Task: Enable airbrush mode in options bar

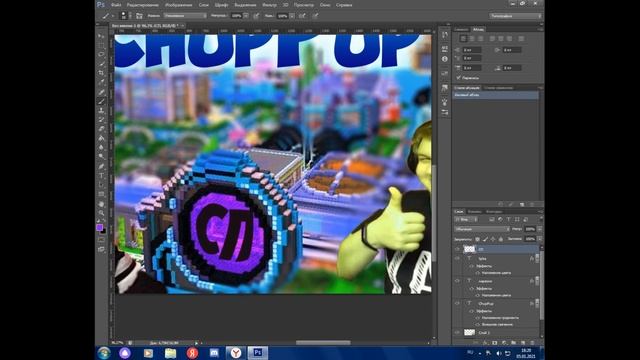Action: (x=302, y=16)
